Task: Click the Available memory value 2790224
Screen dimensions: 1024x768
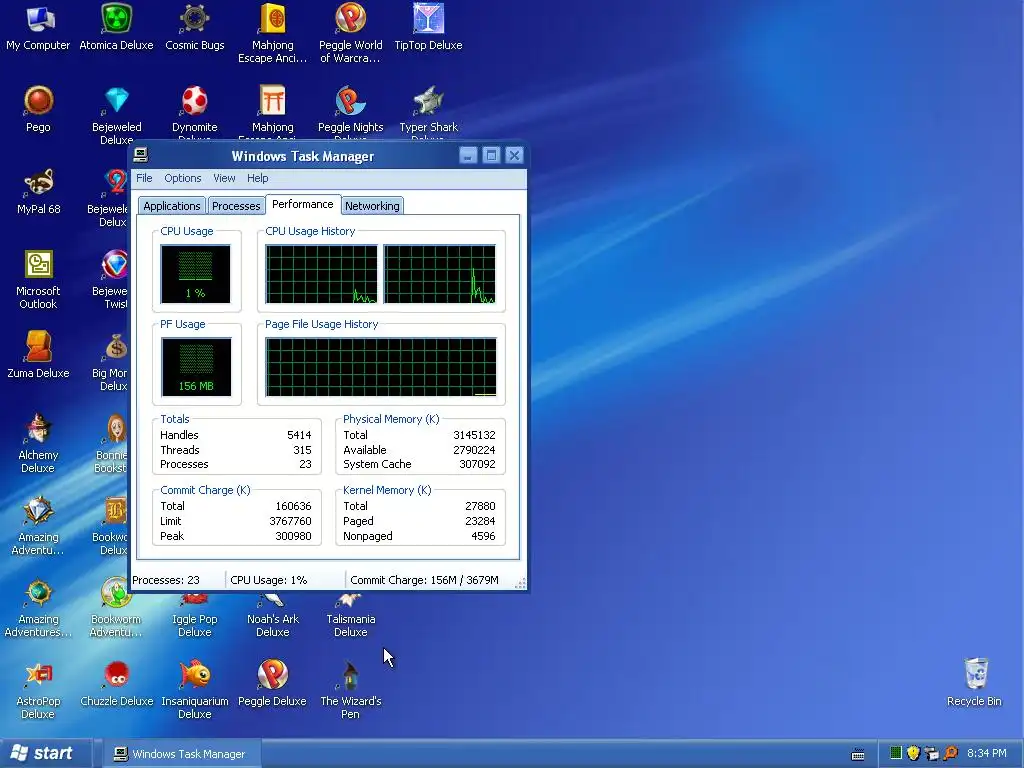Action: point(474,450)
